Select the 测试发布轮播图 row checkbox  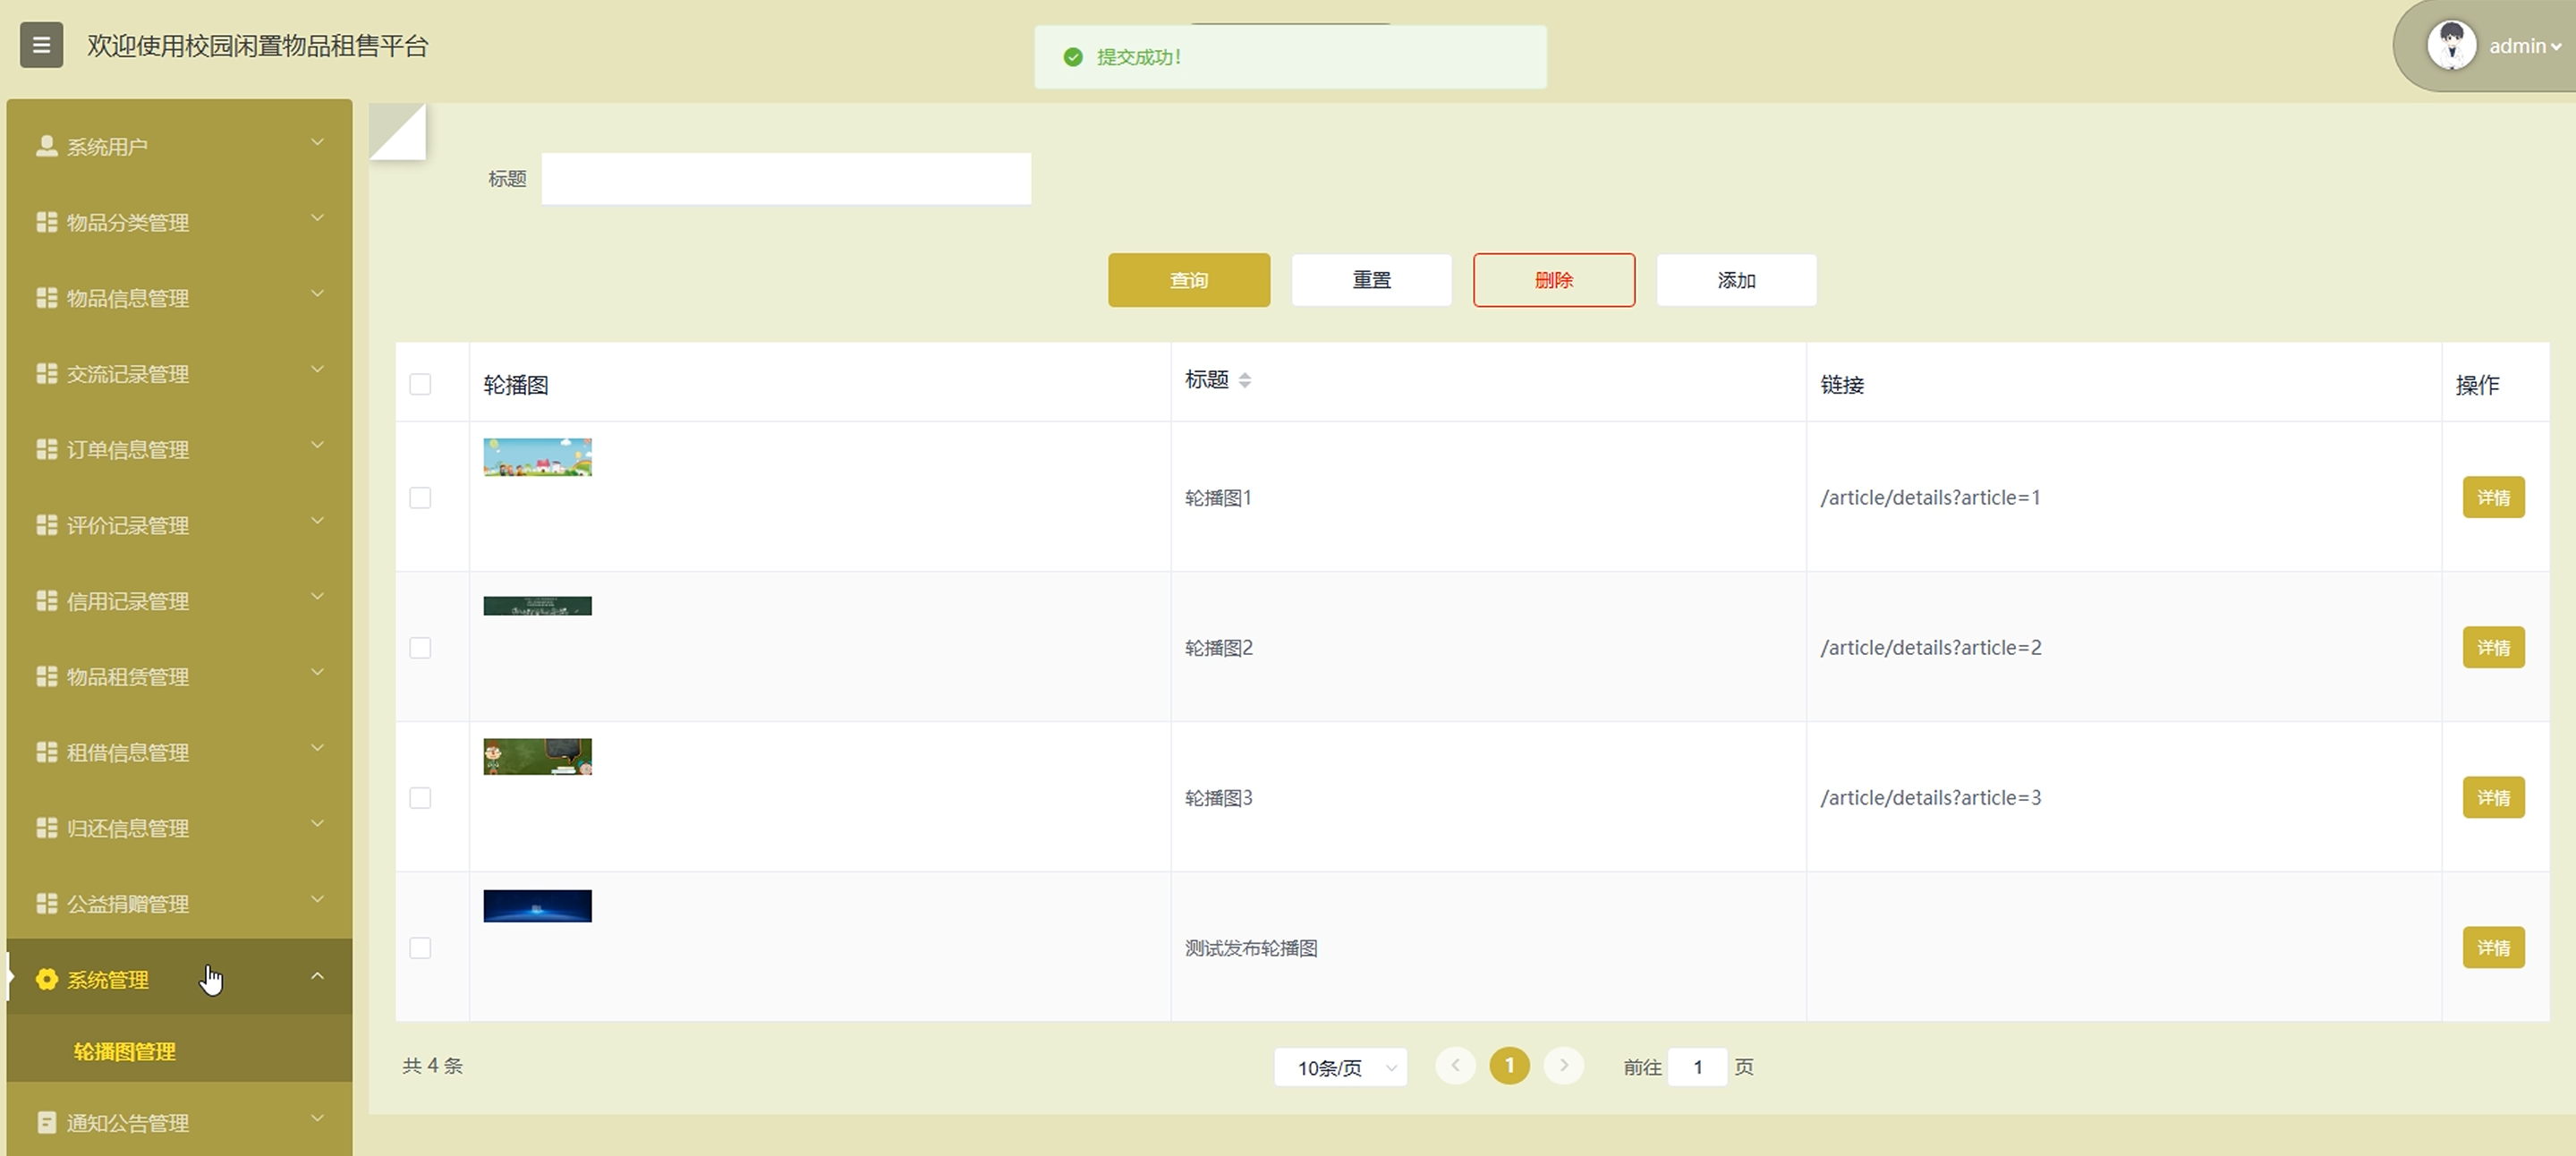[x=420, y=948]
